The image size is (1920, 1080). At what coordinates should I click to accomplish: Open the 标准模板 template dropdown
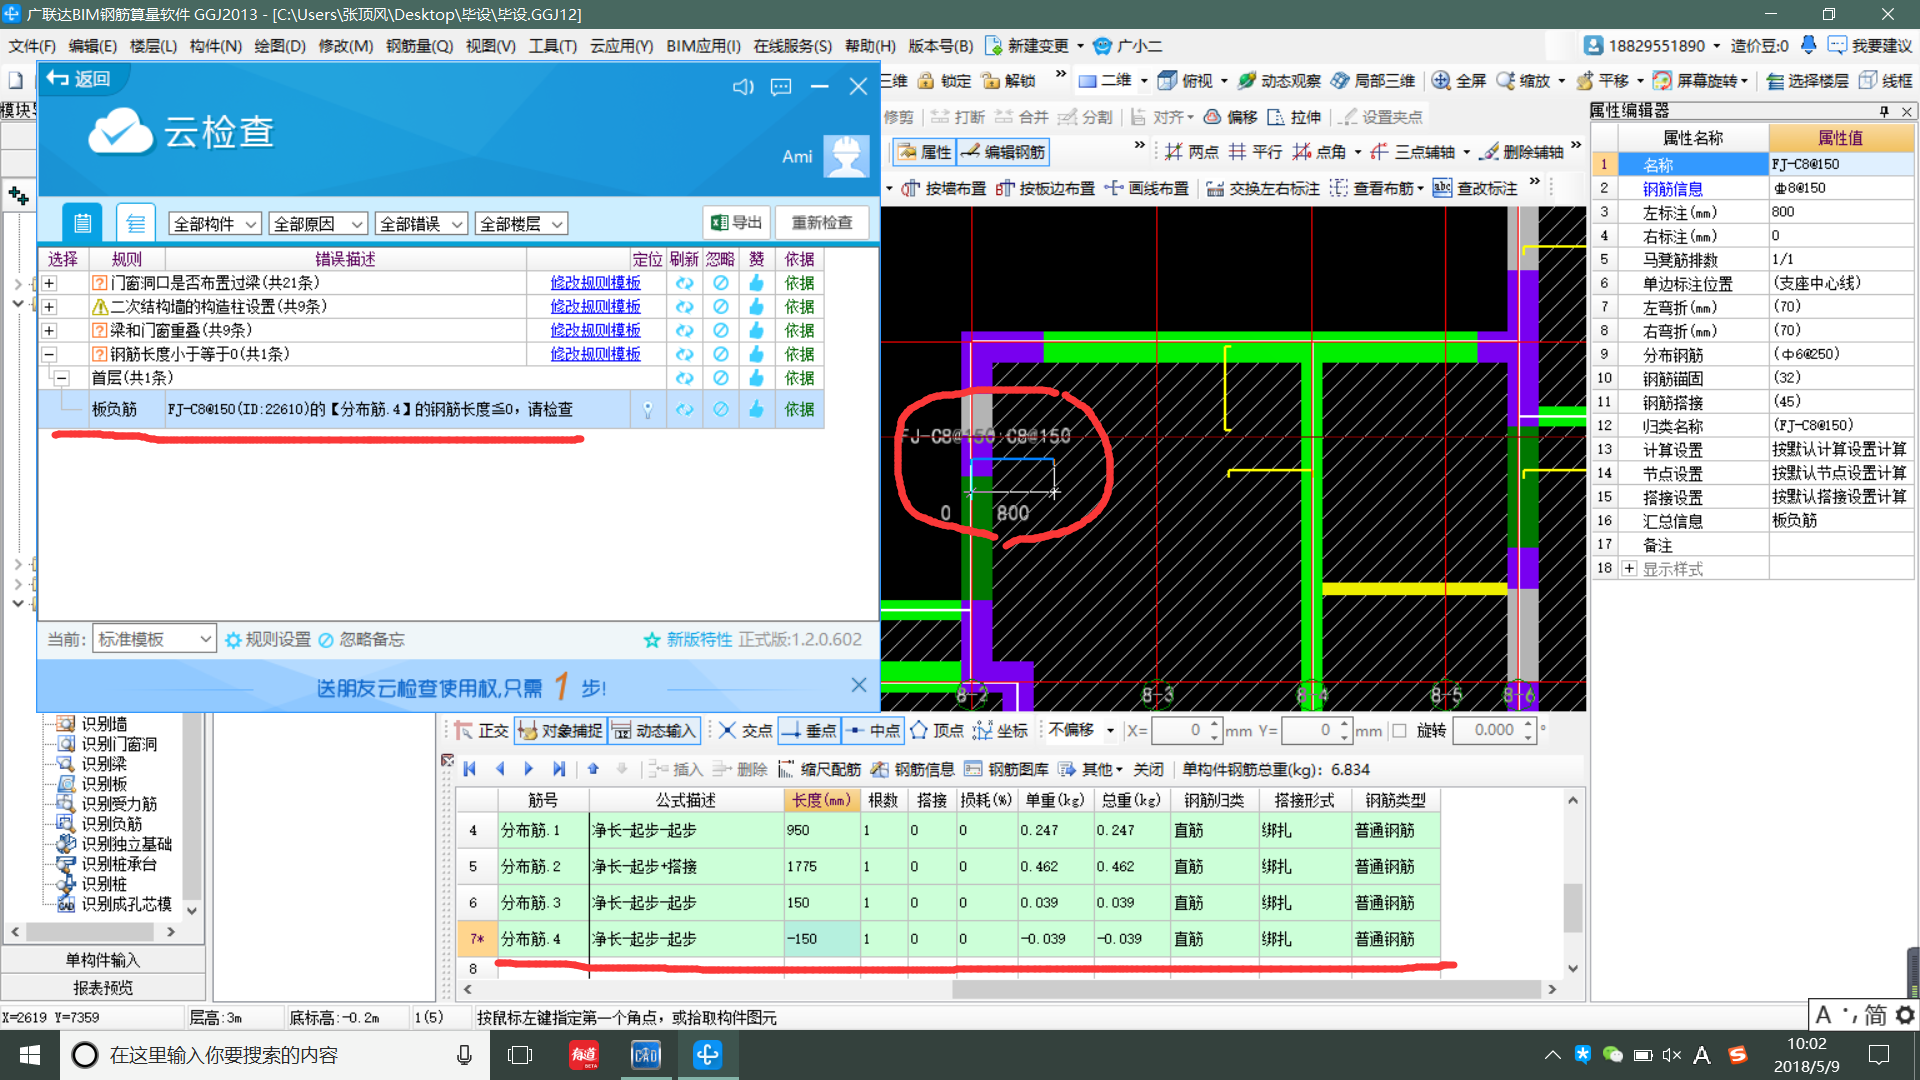click(x=154, y=639)
